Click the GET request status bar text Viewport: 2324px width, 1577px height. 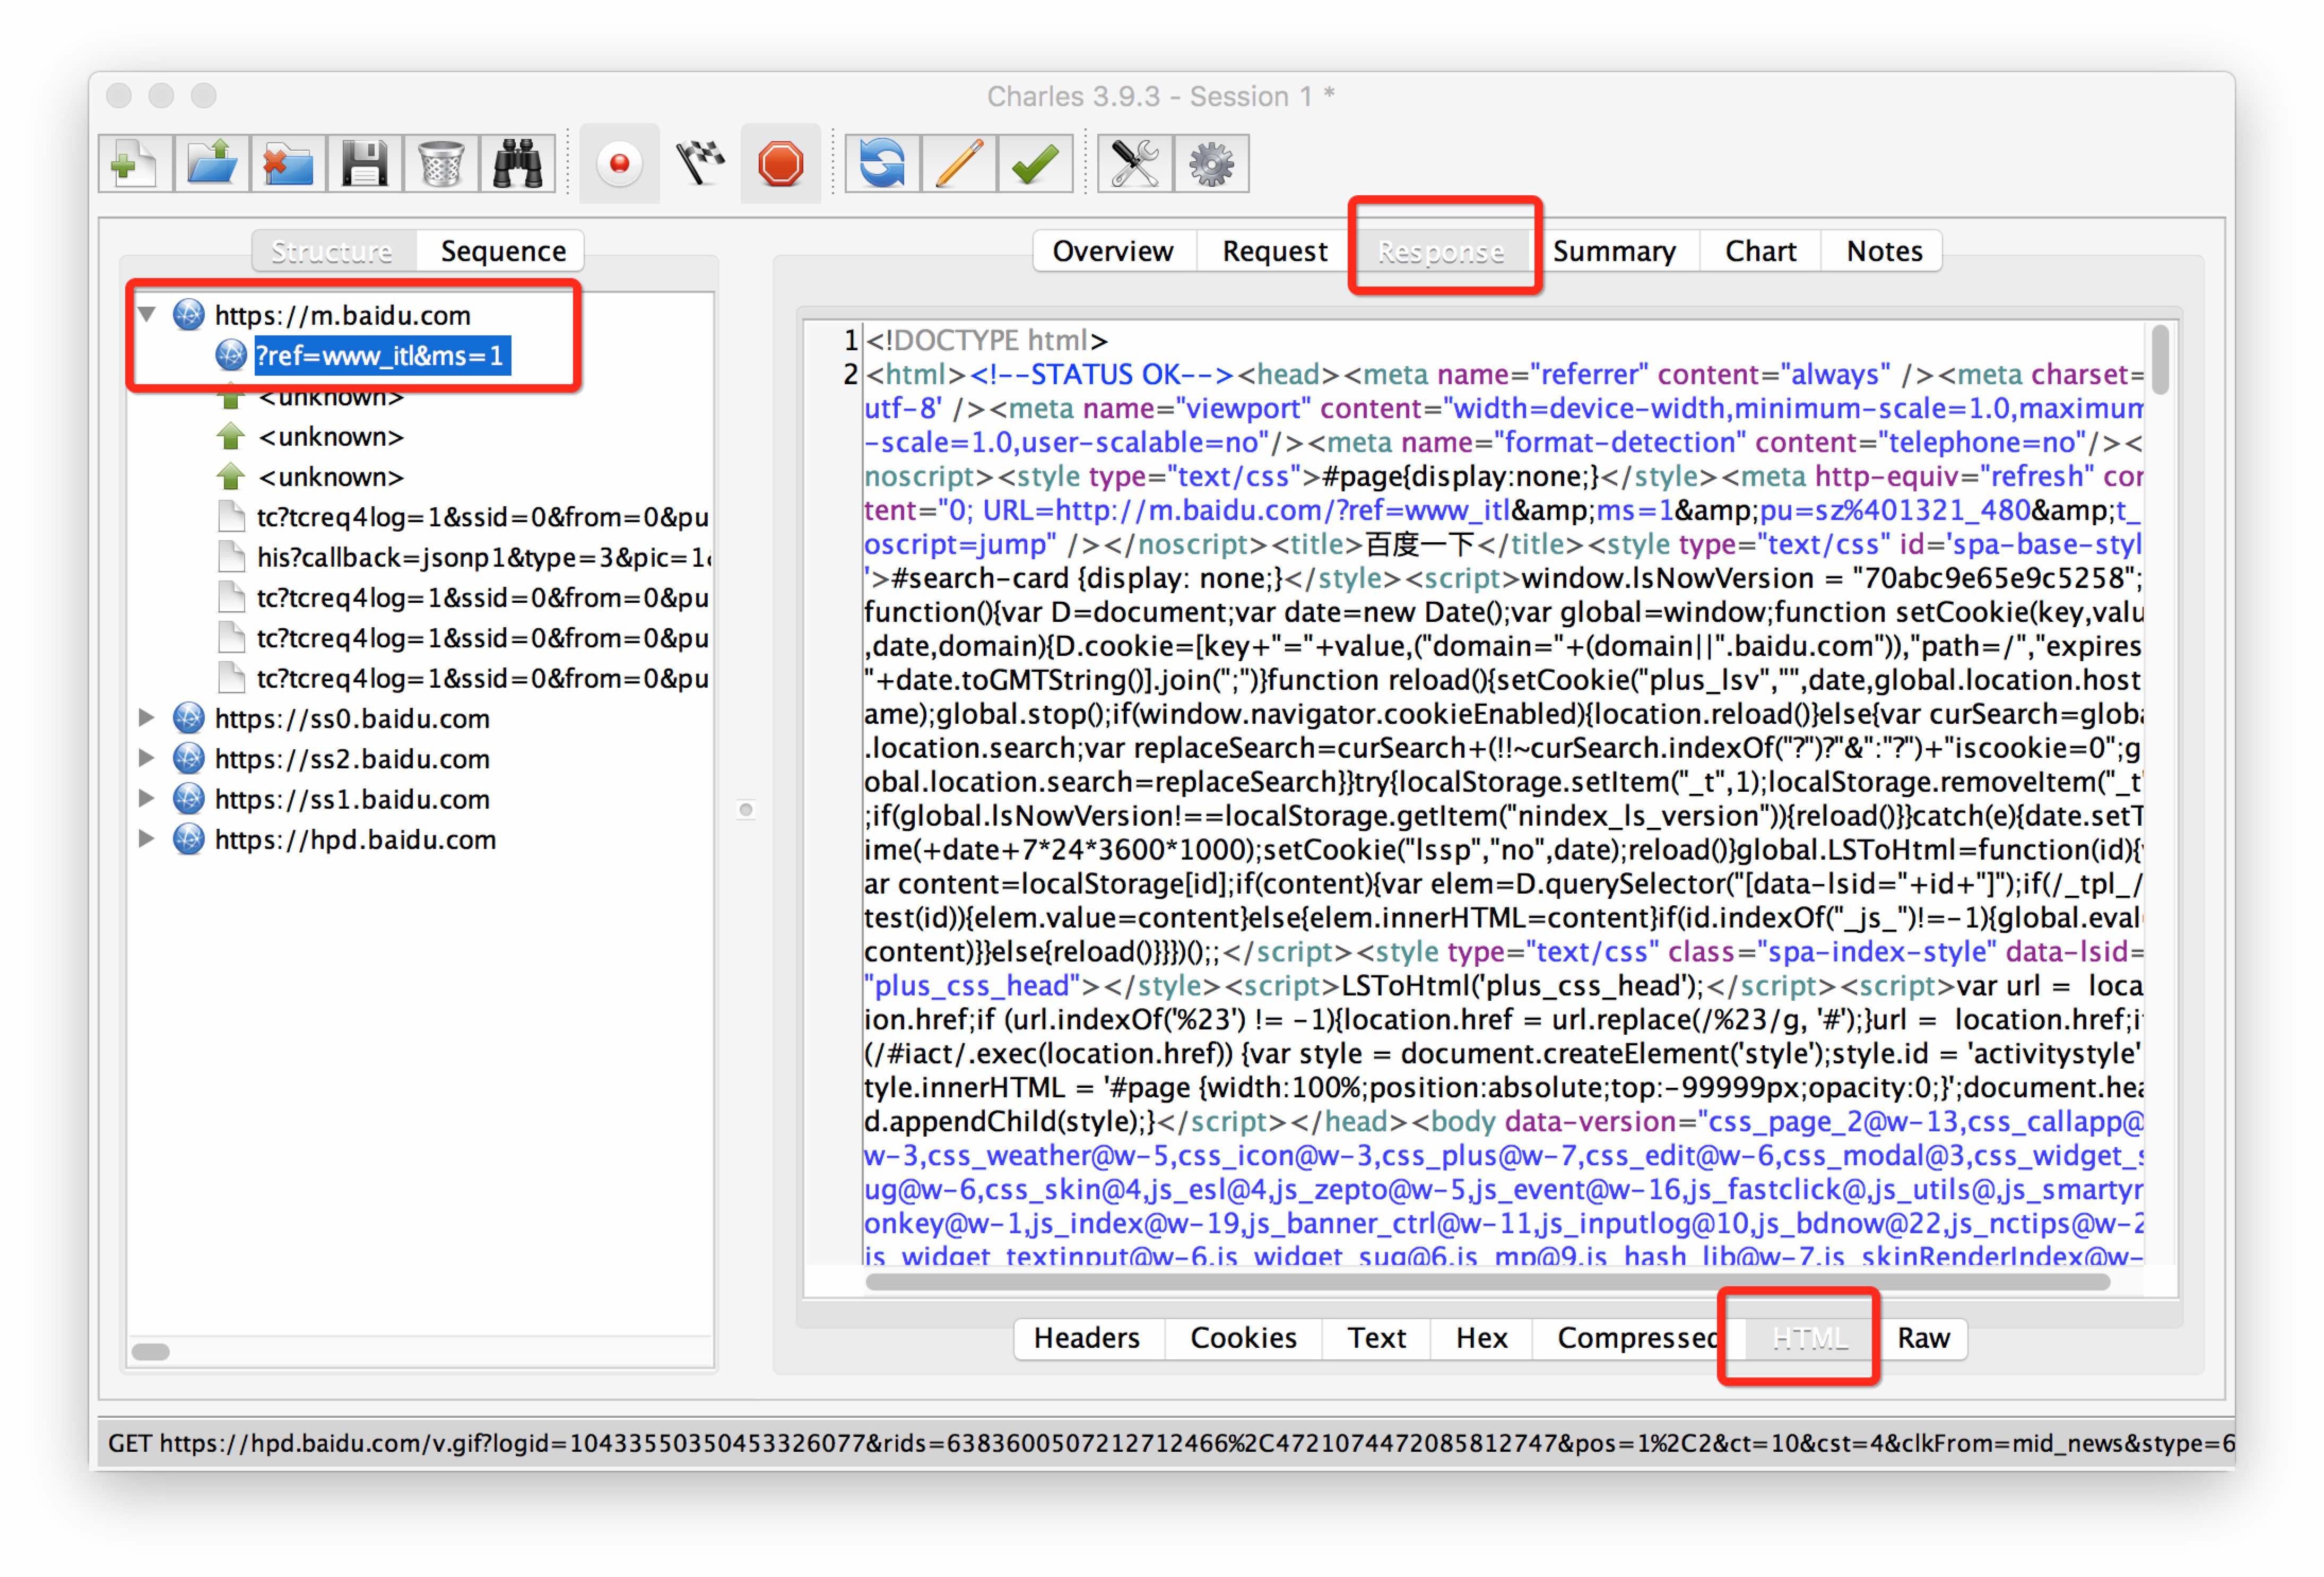click(1171, 1443)
